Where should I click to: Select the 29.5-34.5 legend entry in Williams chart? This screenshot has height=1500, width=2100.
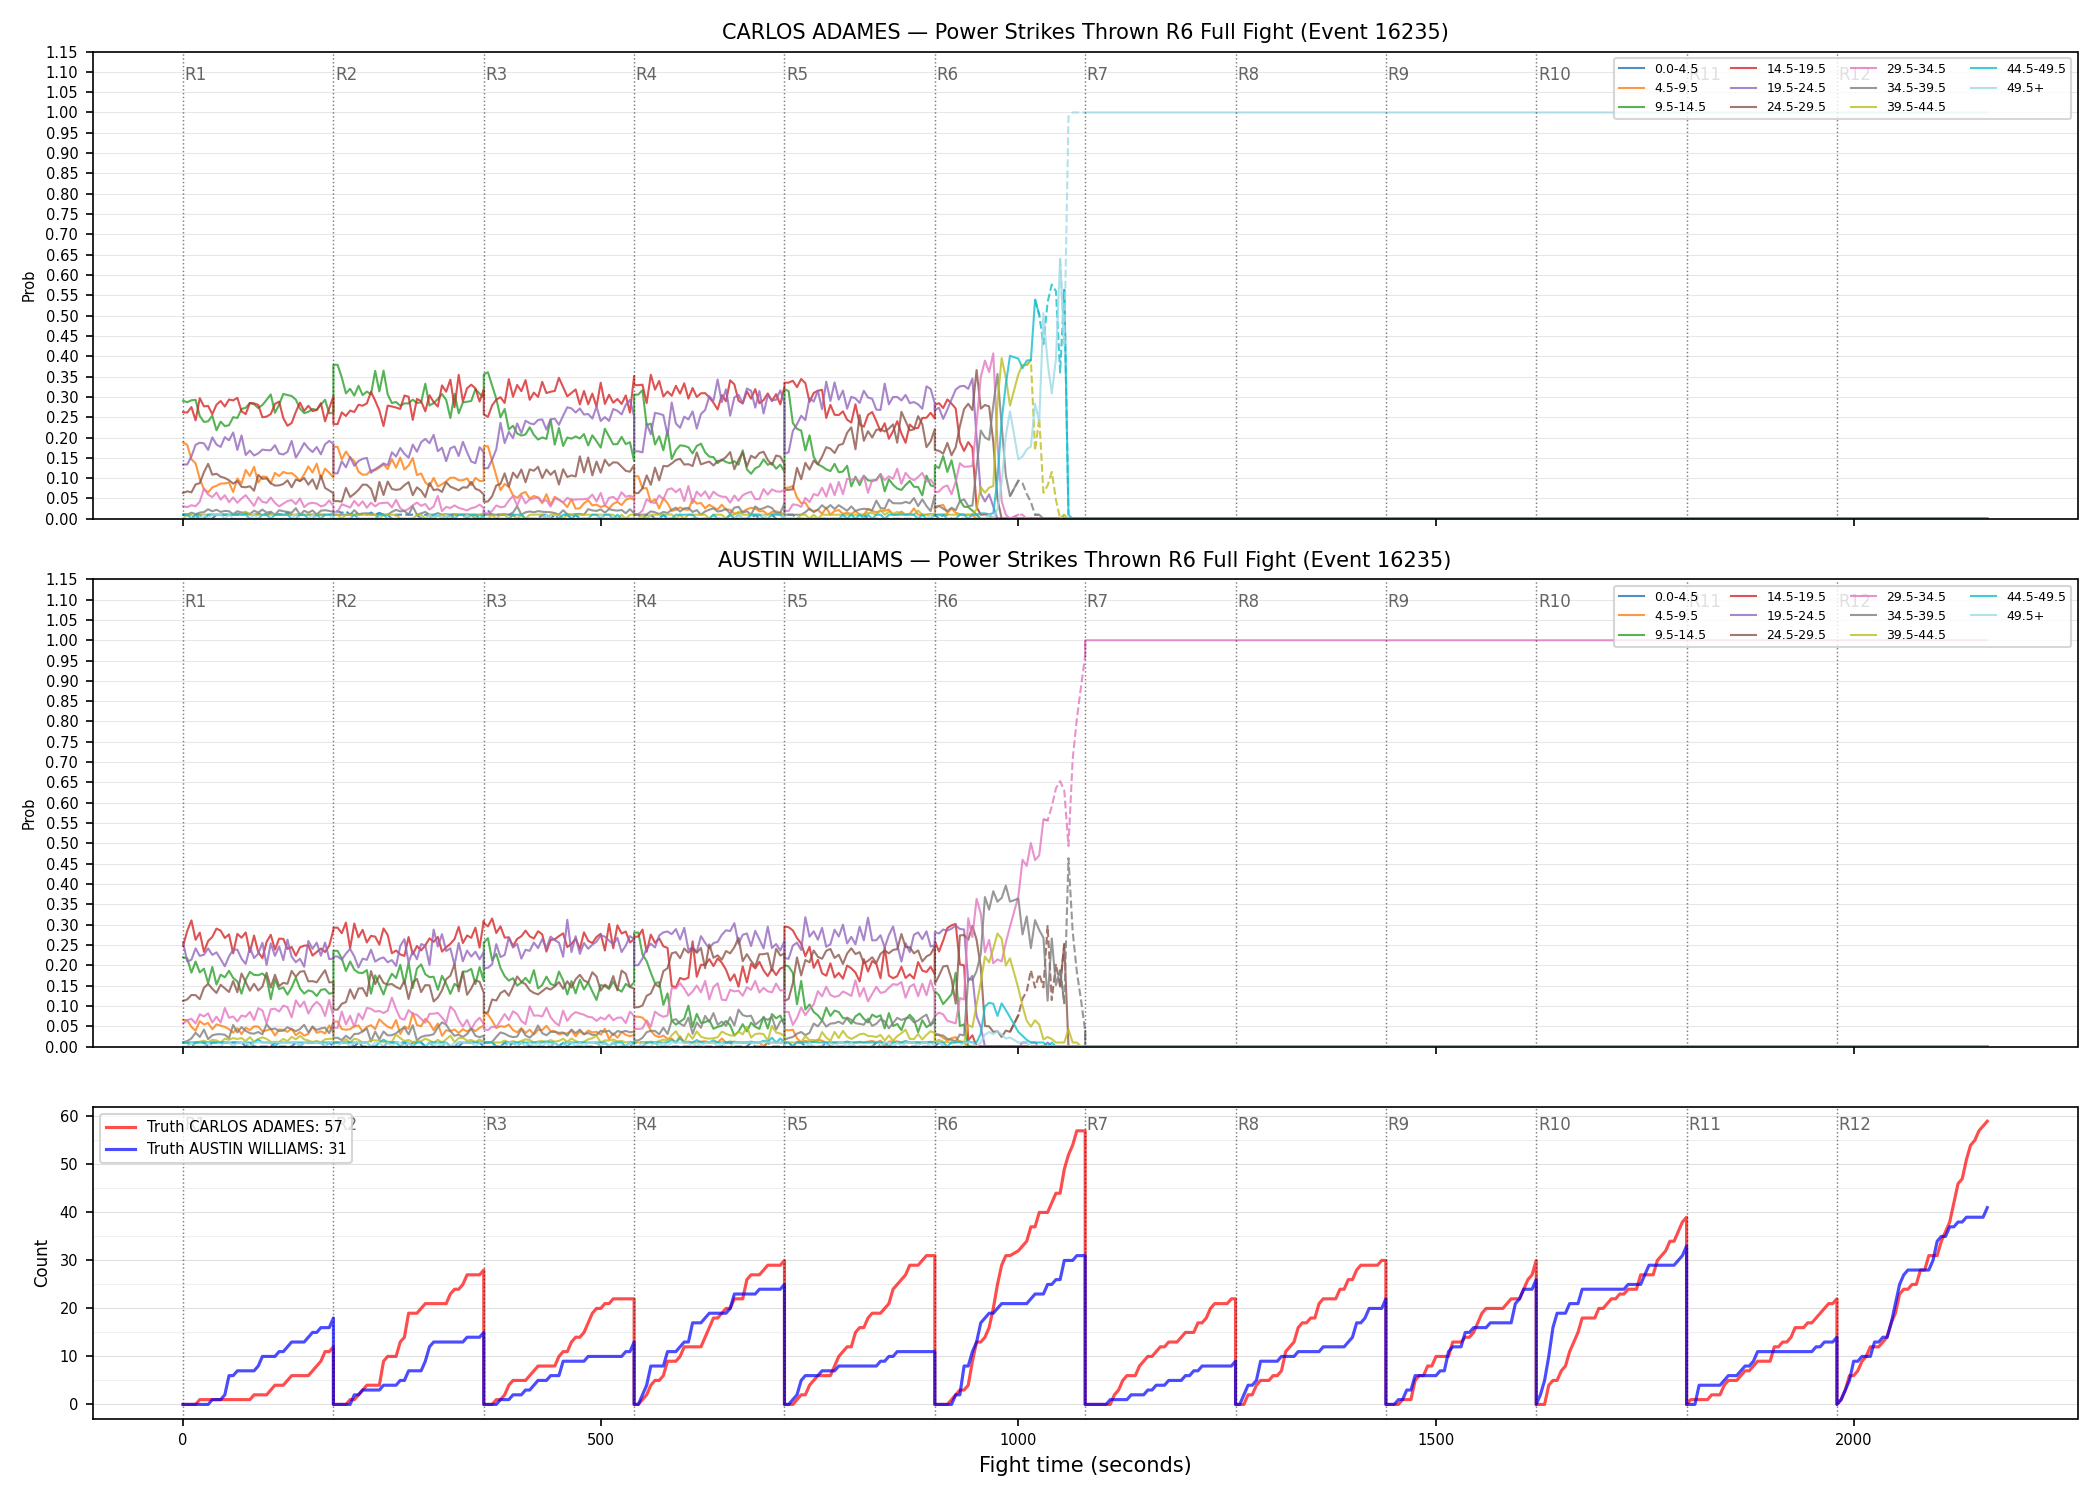(1897, 597)
